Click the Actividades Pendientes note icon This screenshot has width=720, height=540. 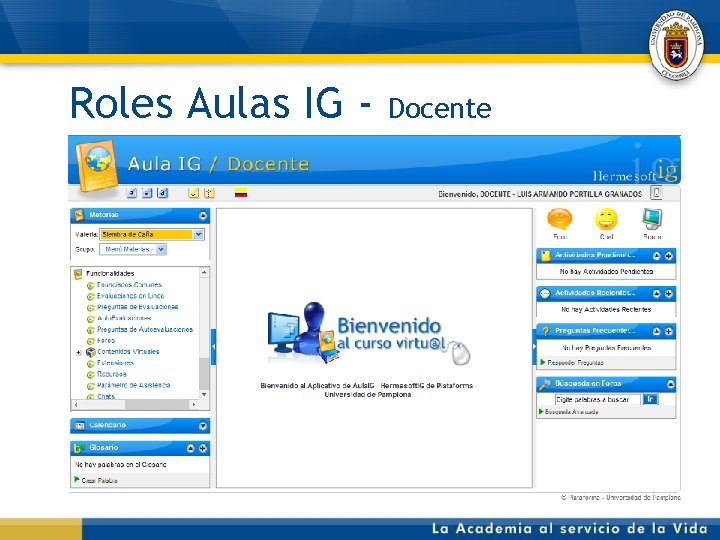(545, 256)
